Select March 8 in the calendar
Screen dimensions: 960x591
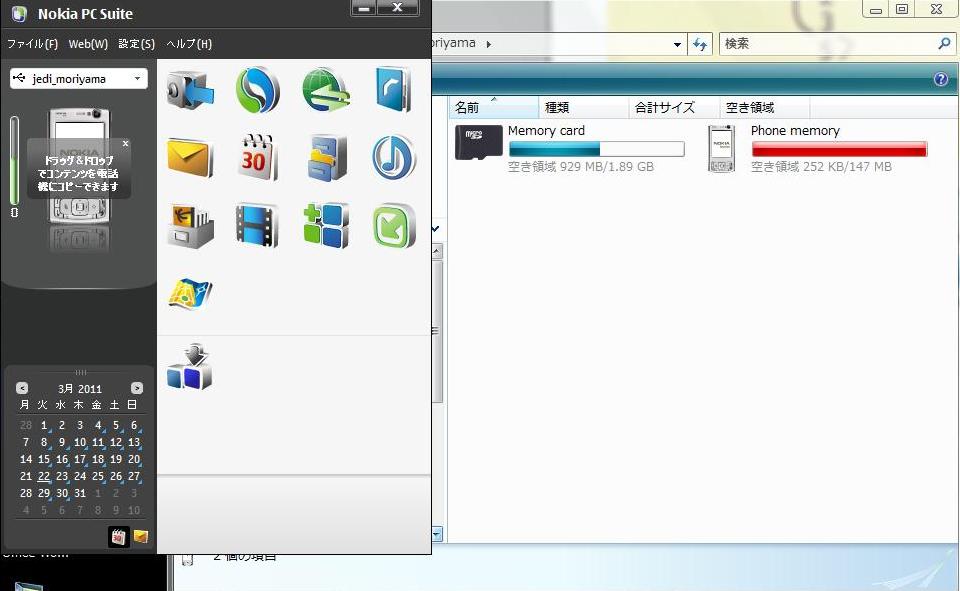(44, 442)
